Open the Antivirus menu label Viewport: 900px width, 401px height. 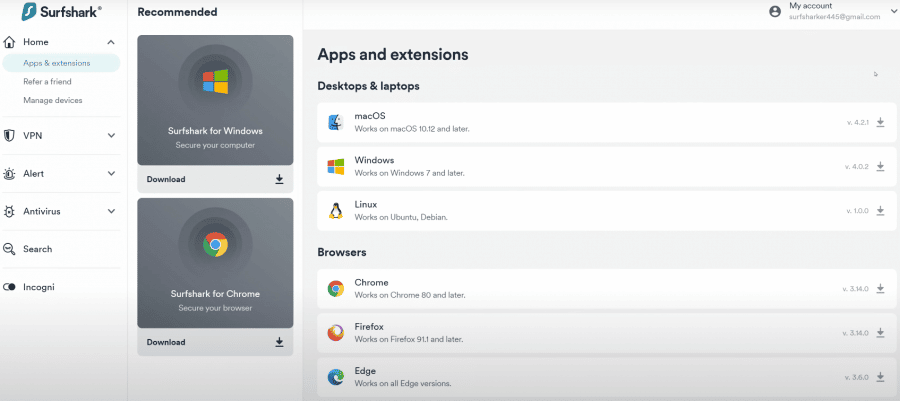coord(41,212)
